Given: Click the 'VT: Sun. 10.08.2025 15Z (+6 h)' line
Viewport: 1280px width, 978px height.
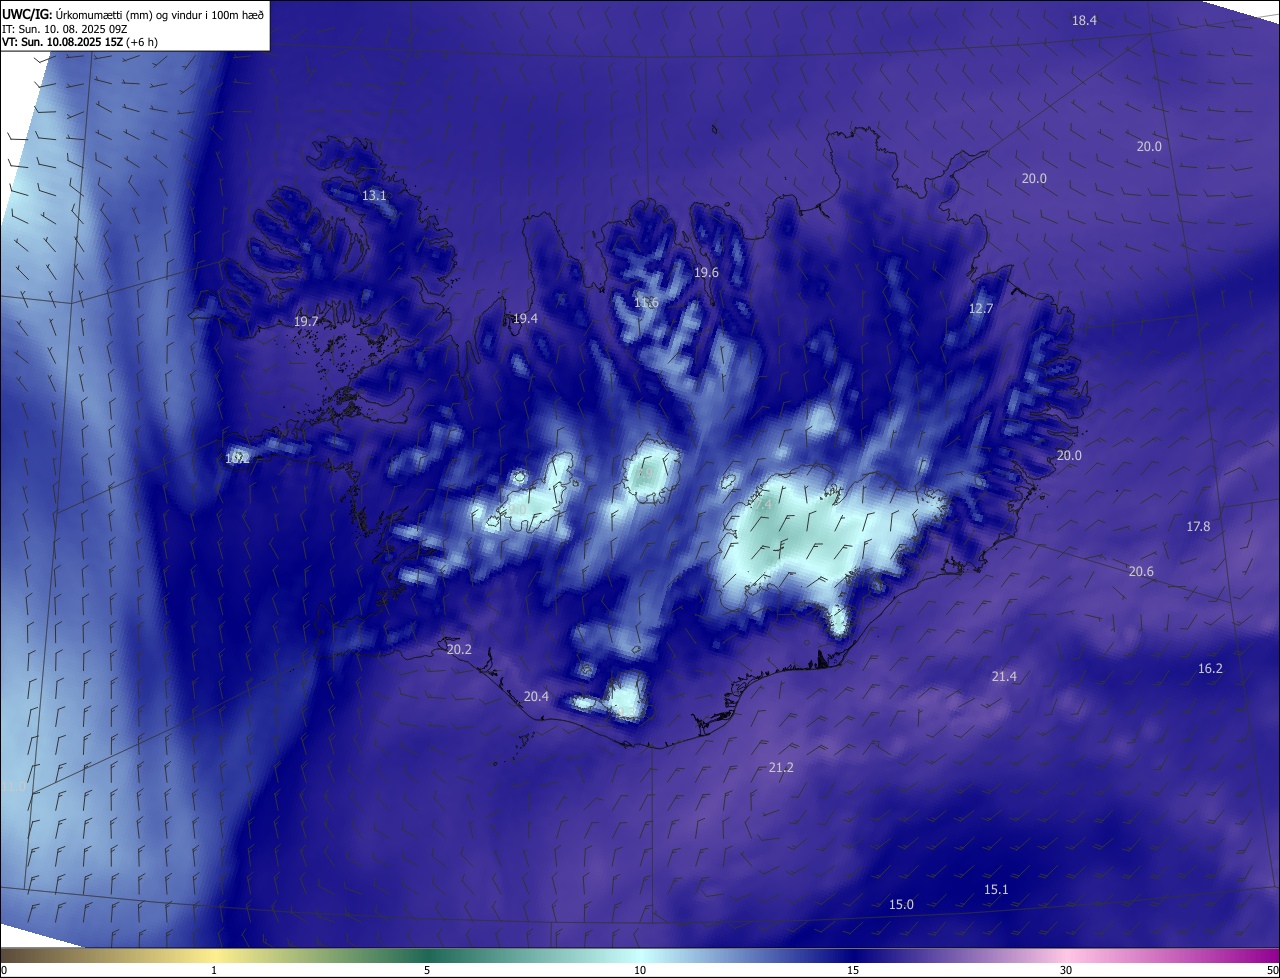Looking at the screenshot, I should tap(80, 42).
